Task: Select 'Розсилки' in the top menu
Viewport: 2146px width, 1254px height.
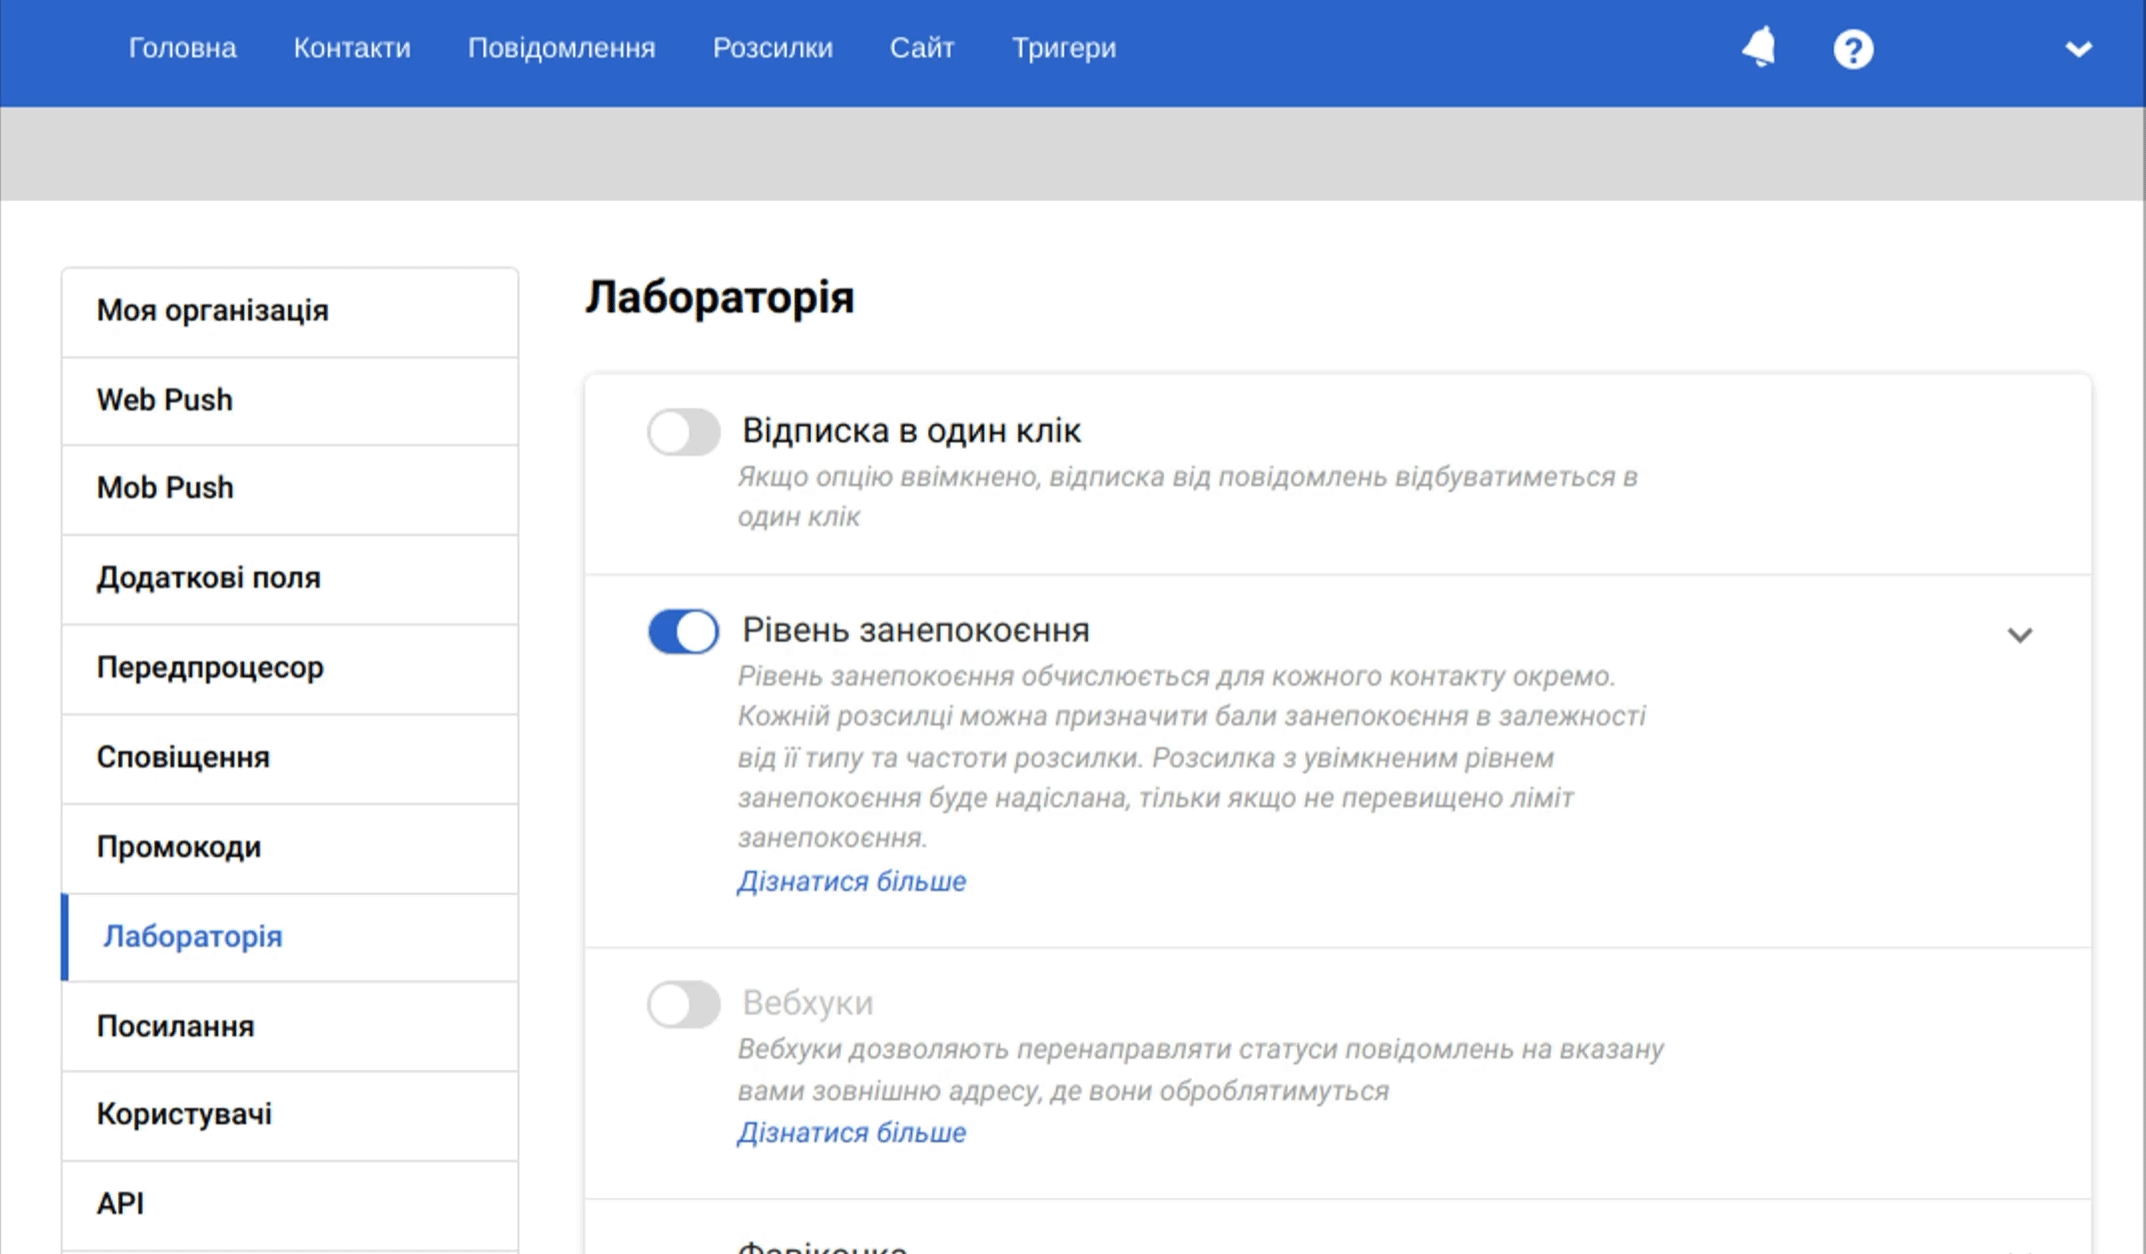Action: (772, 48)
